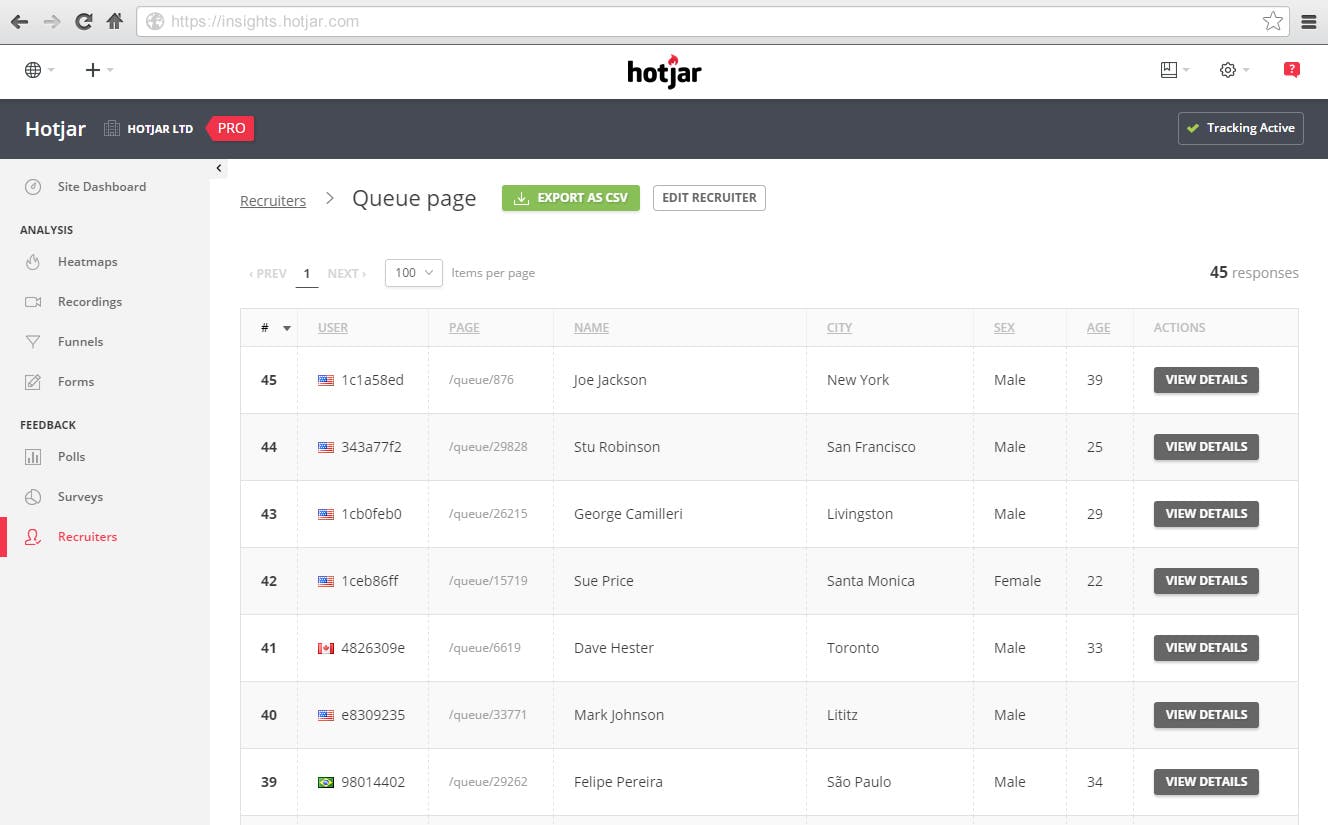
Task: Go back via Recruiters breadcrumb link
Action: tap(273, 201)
